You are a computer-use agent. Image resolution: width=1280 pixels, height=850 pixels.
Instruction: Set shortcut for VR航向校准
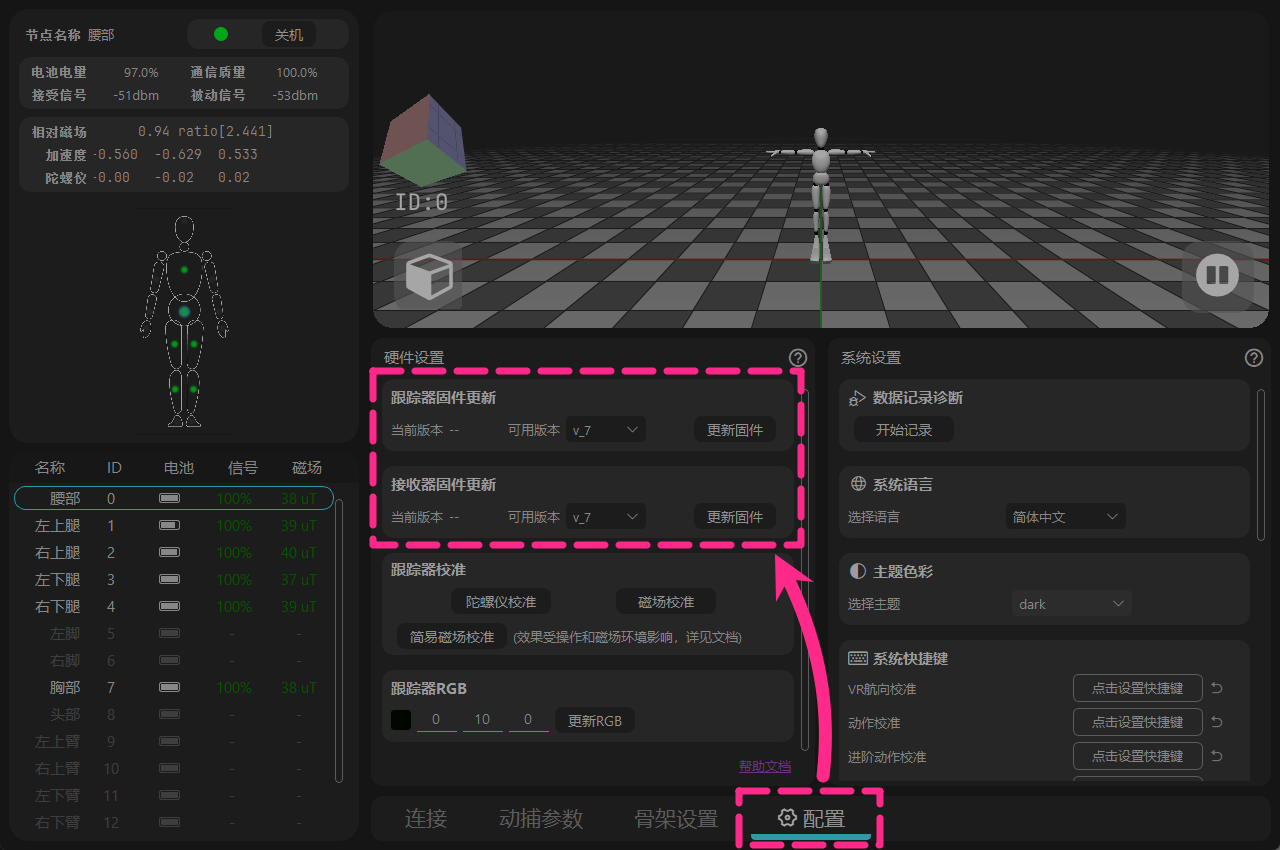tap(1138, 688)
